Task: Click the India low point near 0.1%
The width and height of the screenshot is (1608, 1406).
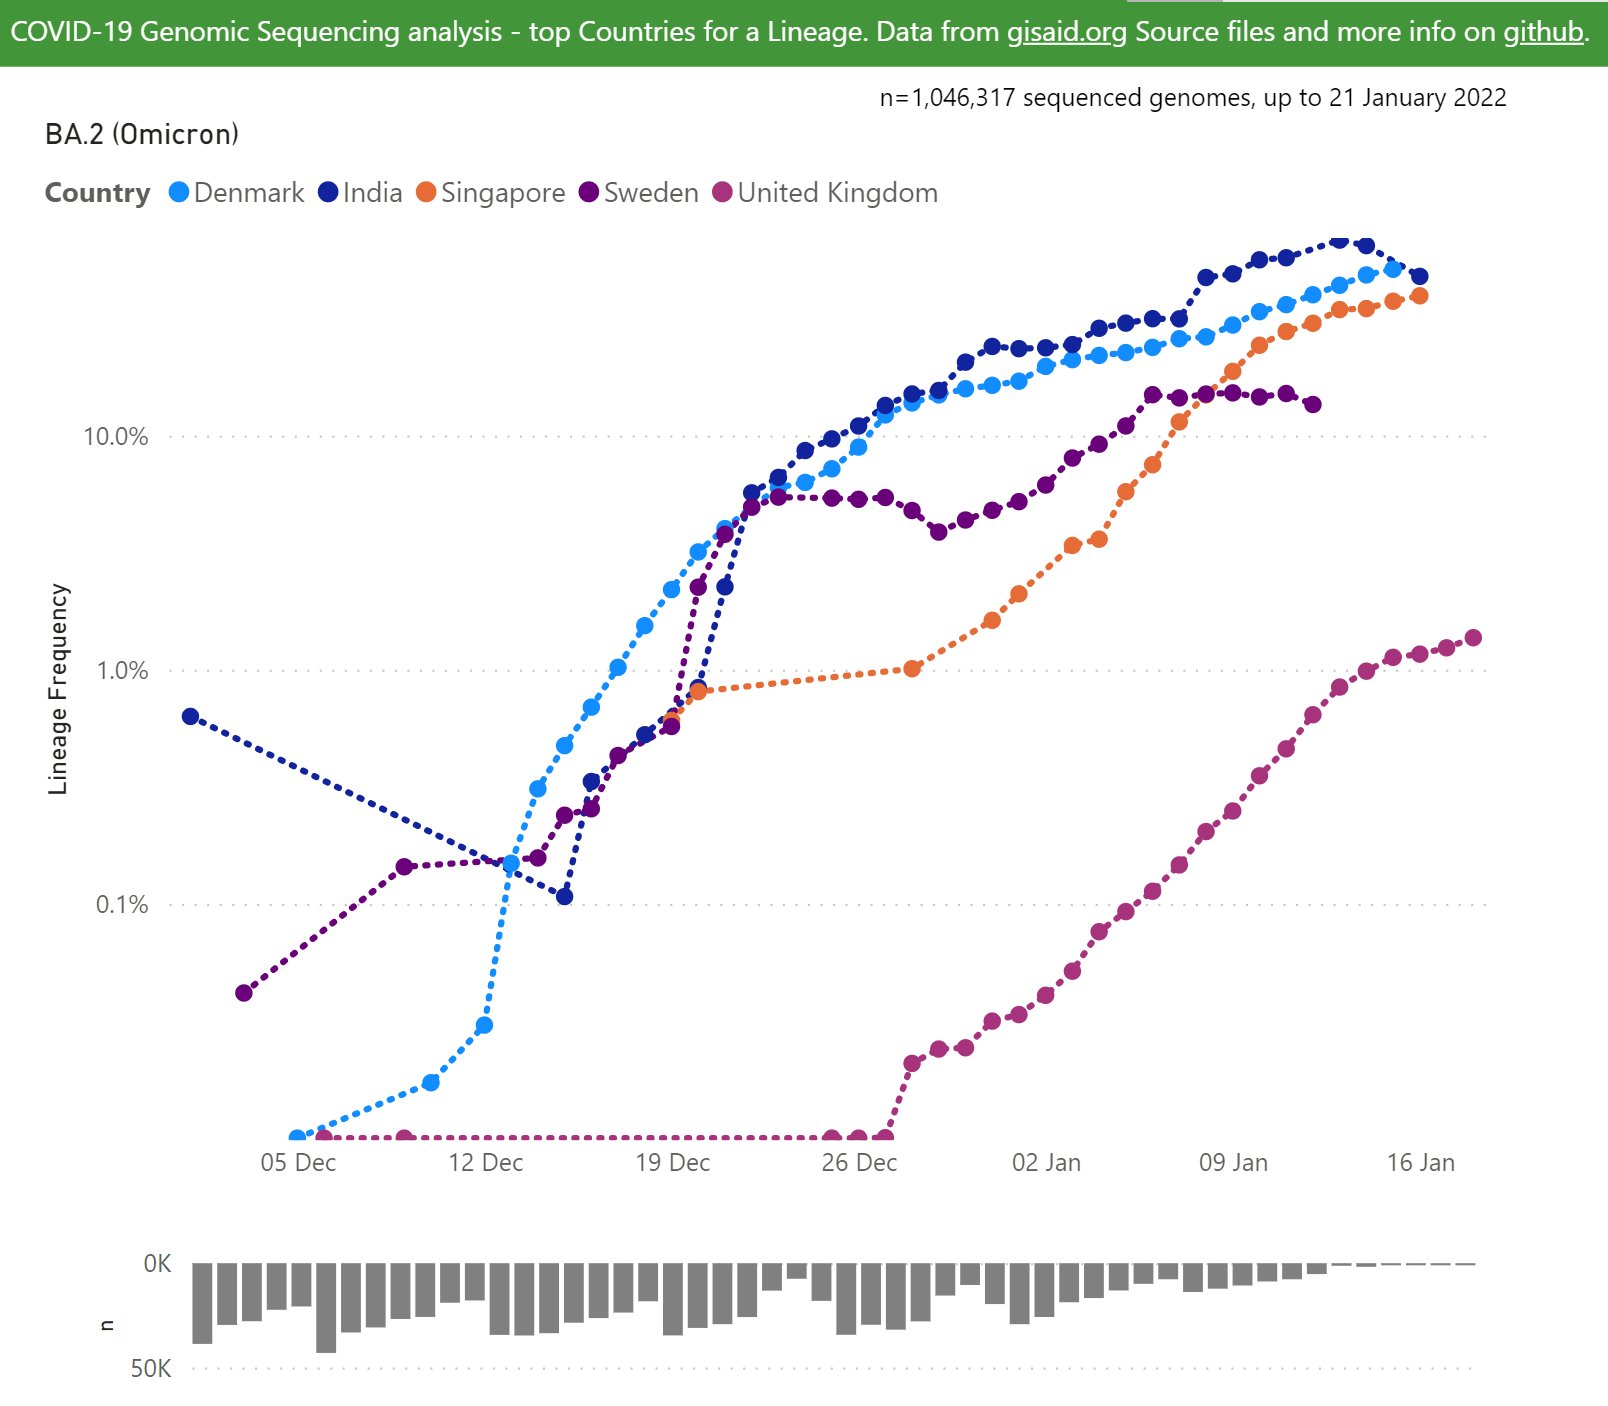Action: (564, 896)
